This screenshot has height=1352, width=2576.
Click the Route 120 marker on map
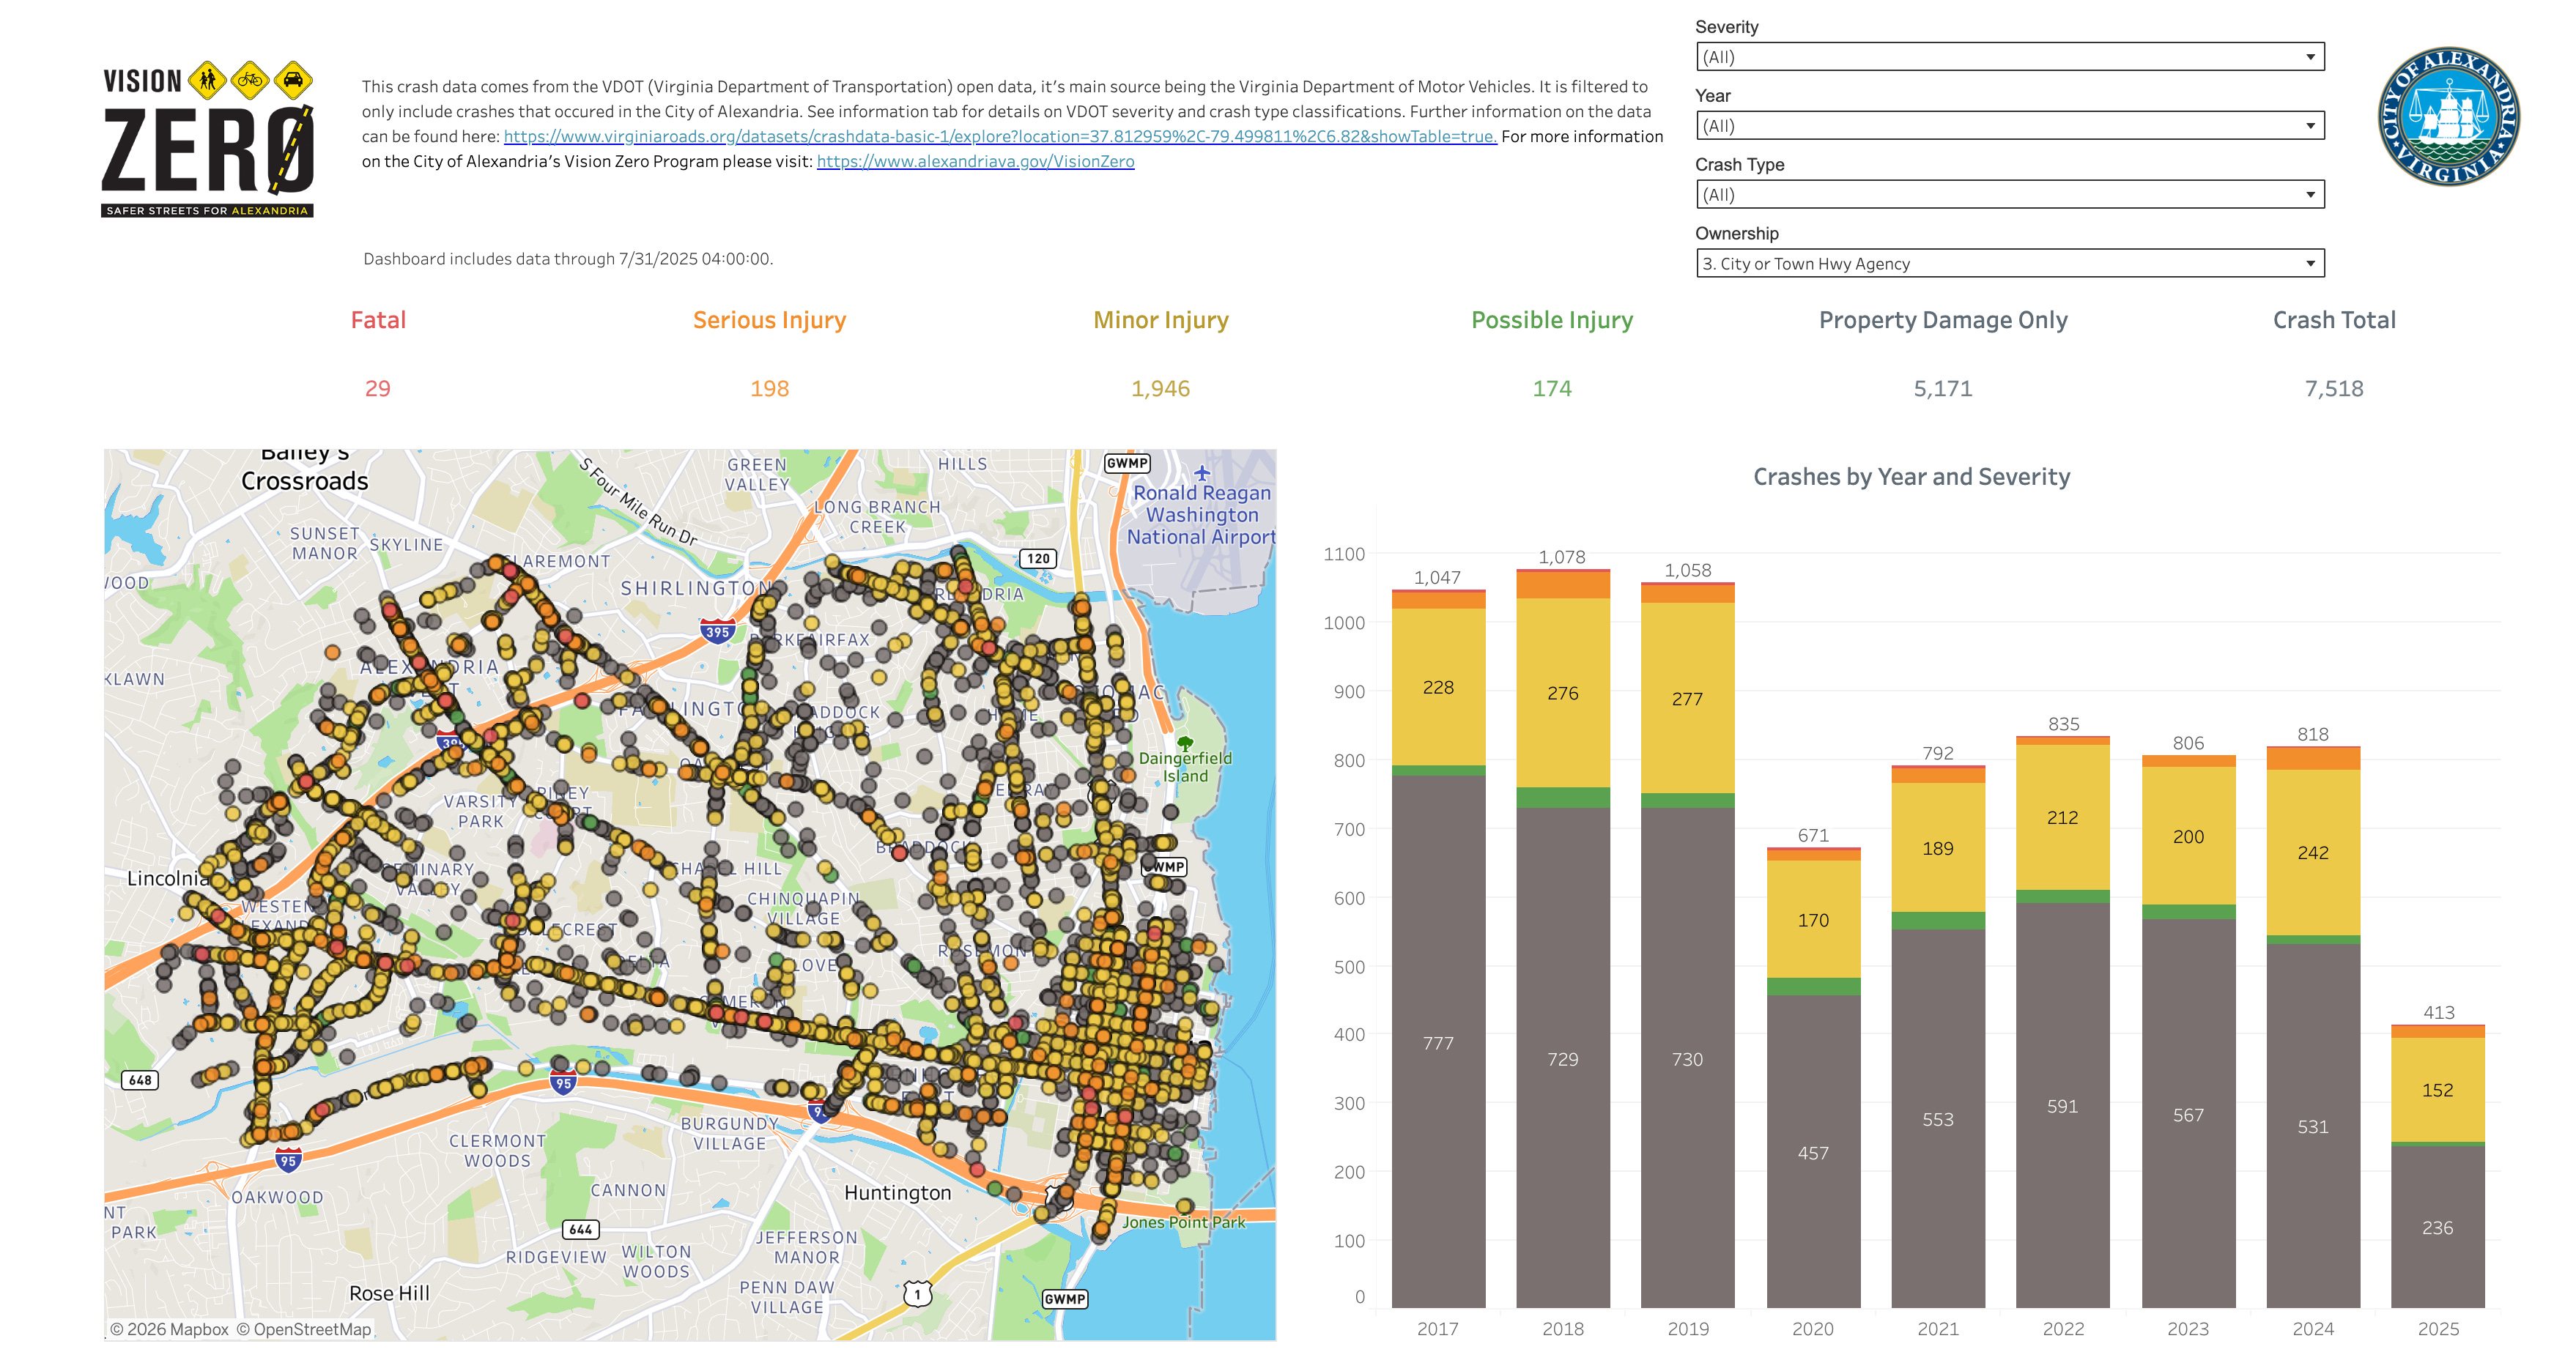(1038, 559)
